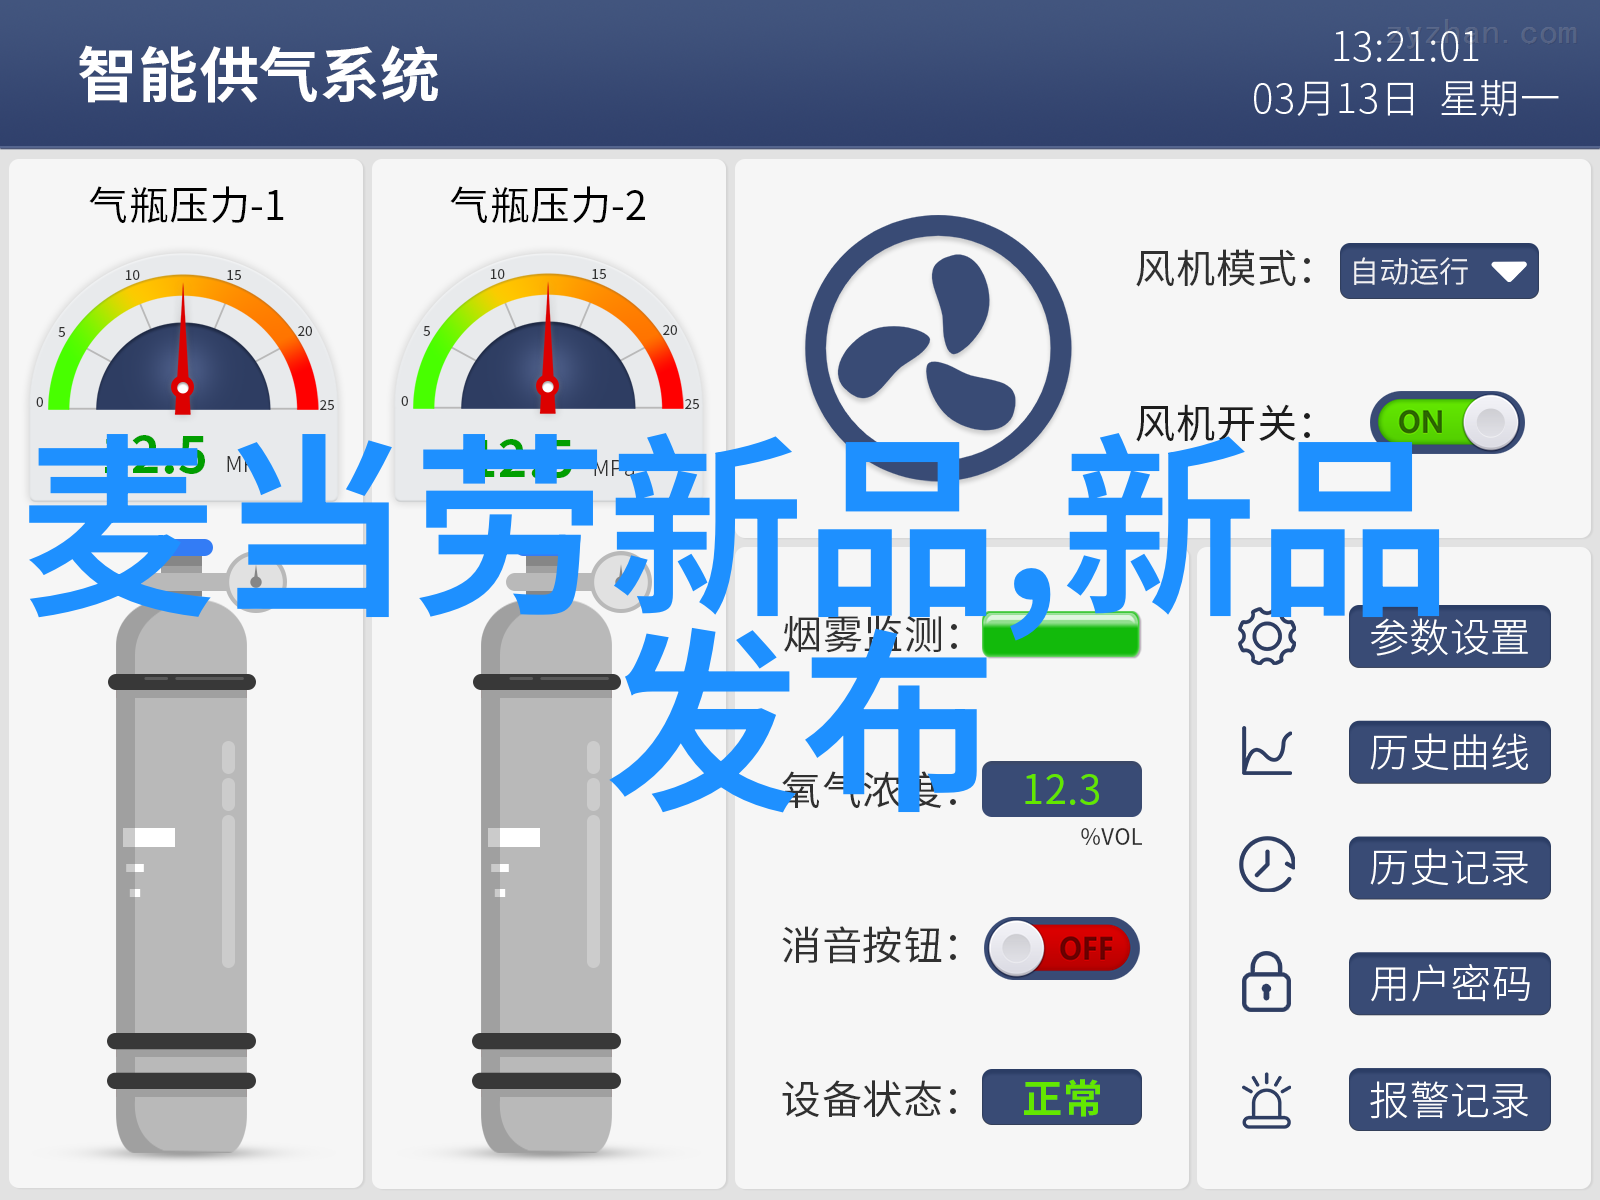This screenshot has height=1200, width=1600.
Task: Click the 气瓶压力-1 gauge dial
Action: point(183,340)
